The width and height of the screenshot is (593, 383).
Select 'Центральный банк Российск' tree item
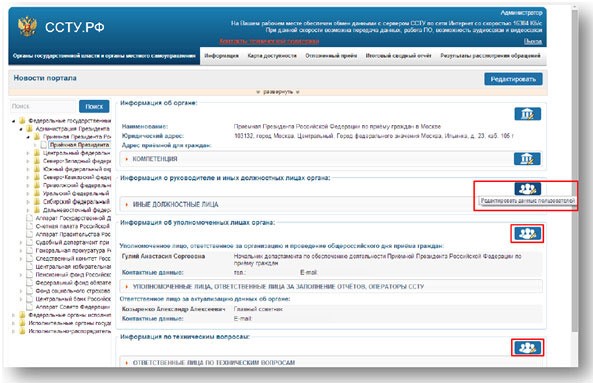click(73, 299)
